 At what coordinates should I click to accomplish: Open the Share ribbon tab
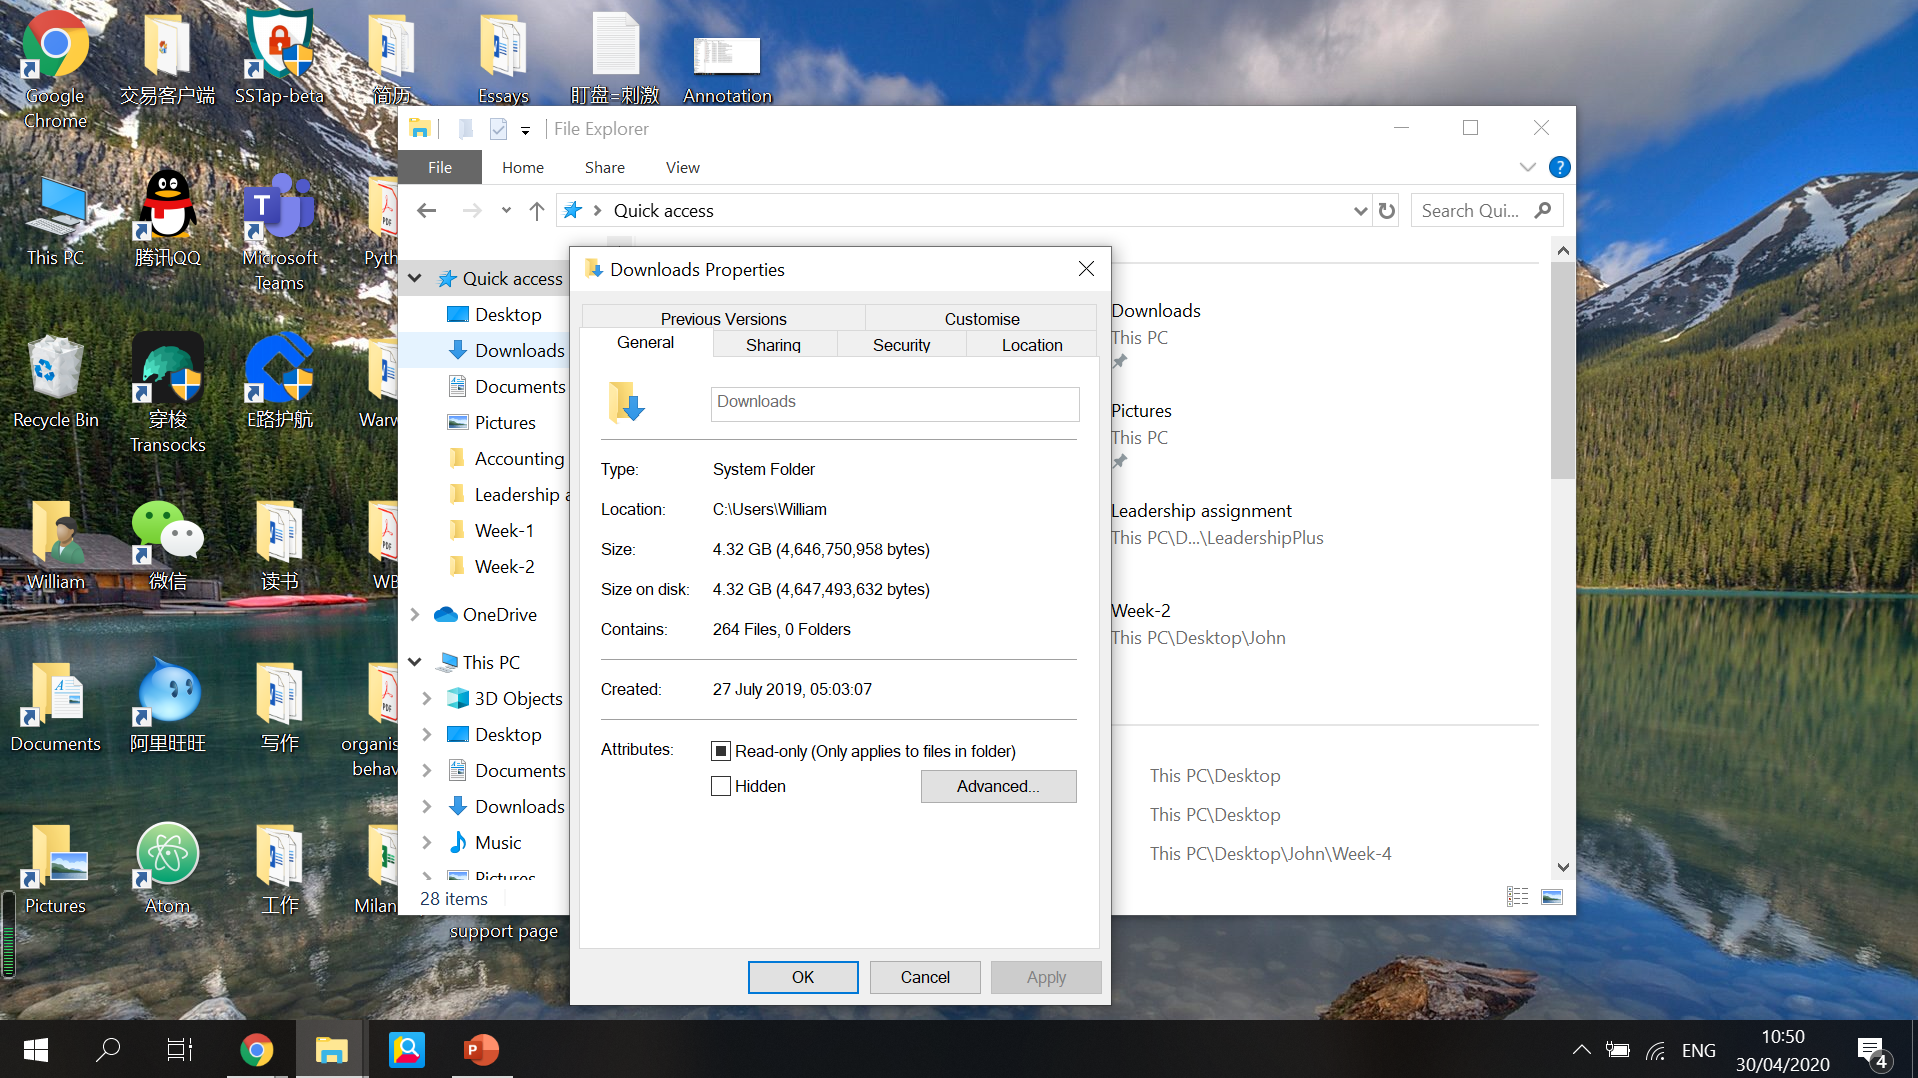click(x=605, y=167)
